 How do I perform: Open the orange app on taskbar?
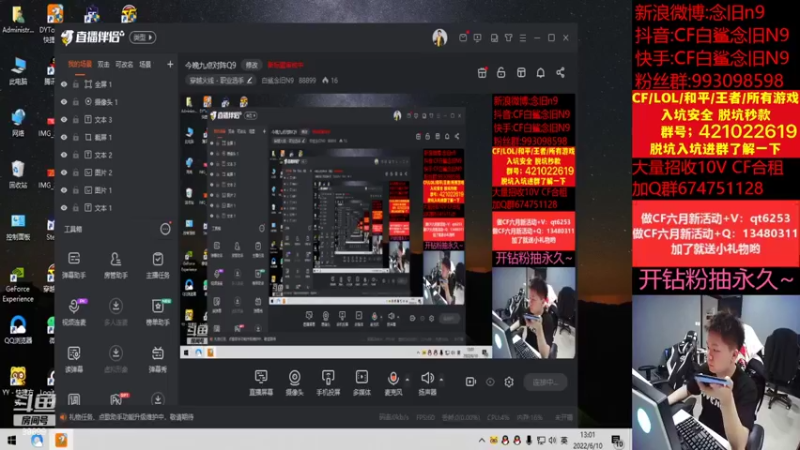point(61,440)
